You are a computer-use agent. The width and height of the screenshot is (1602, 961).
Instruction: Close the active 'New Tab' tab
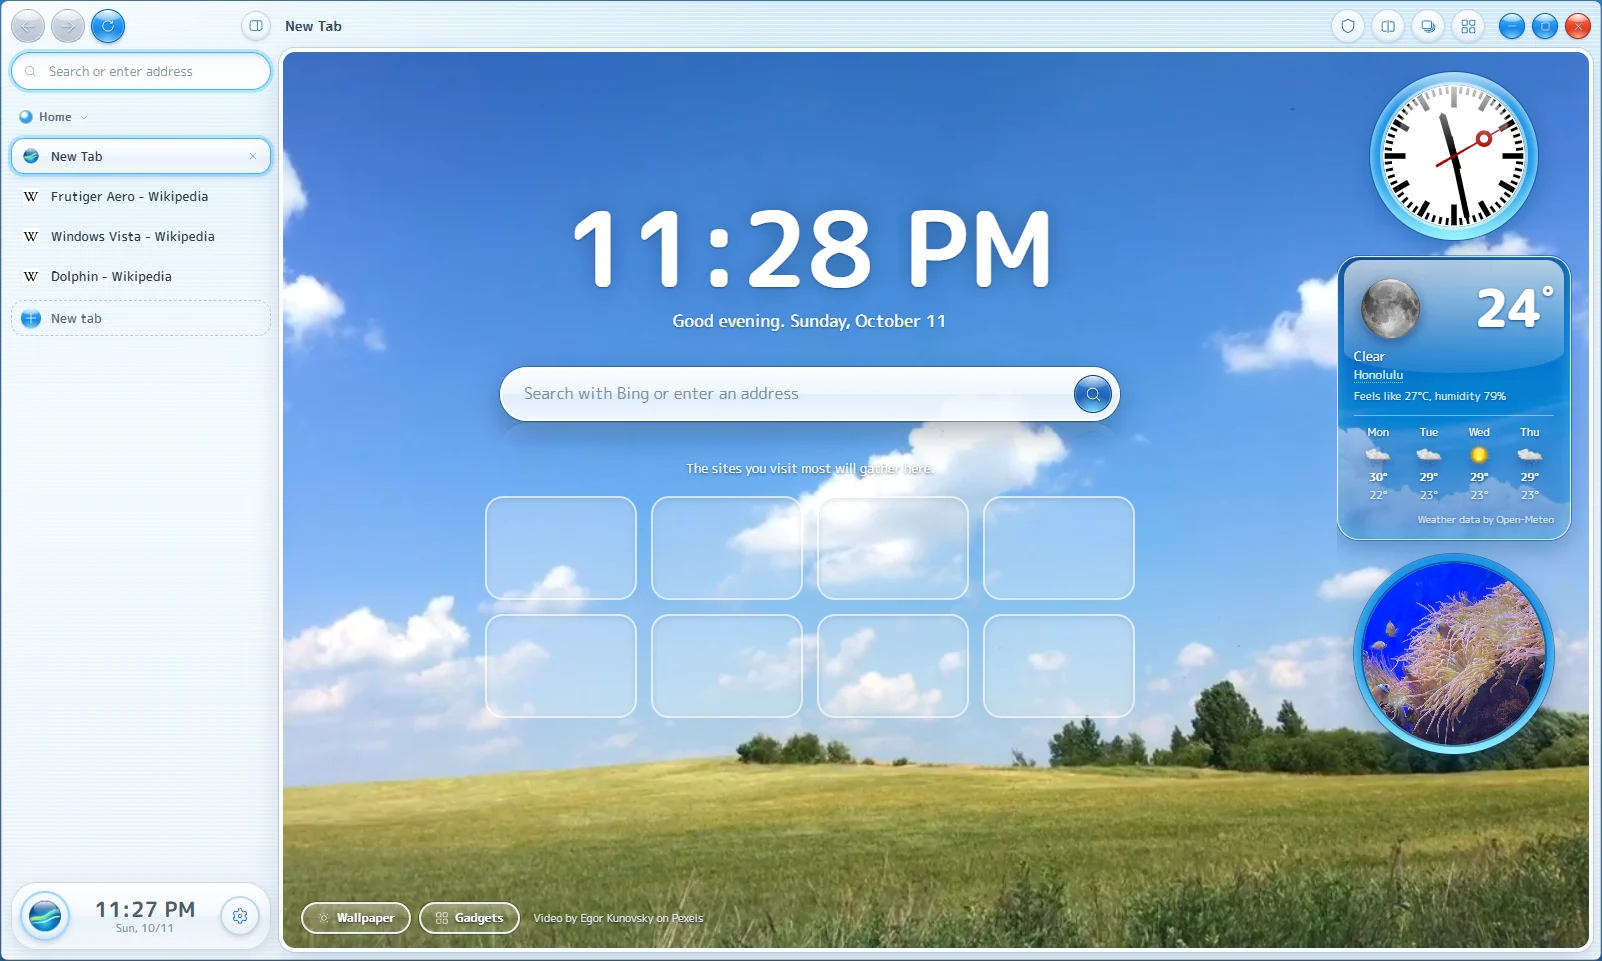tap(253, 156)
